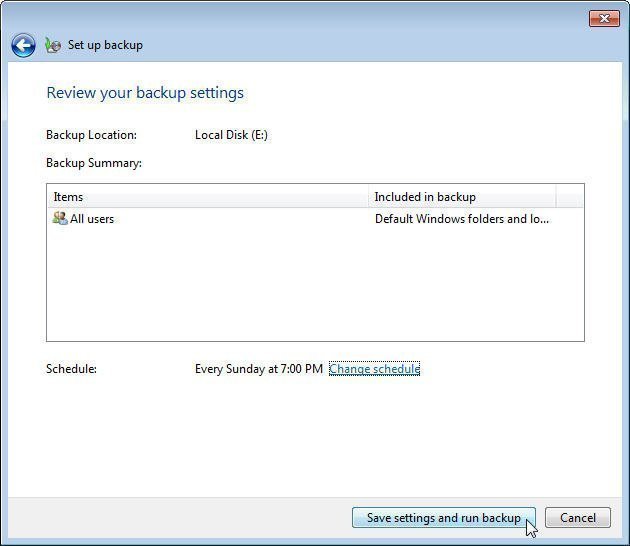This screenshot has height=546, width=630.
Task: Click the Included in backup column header
Action: 462,197
